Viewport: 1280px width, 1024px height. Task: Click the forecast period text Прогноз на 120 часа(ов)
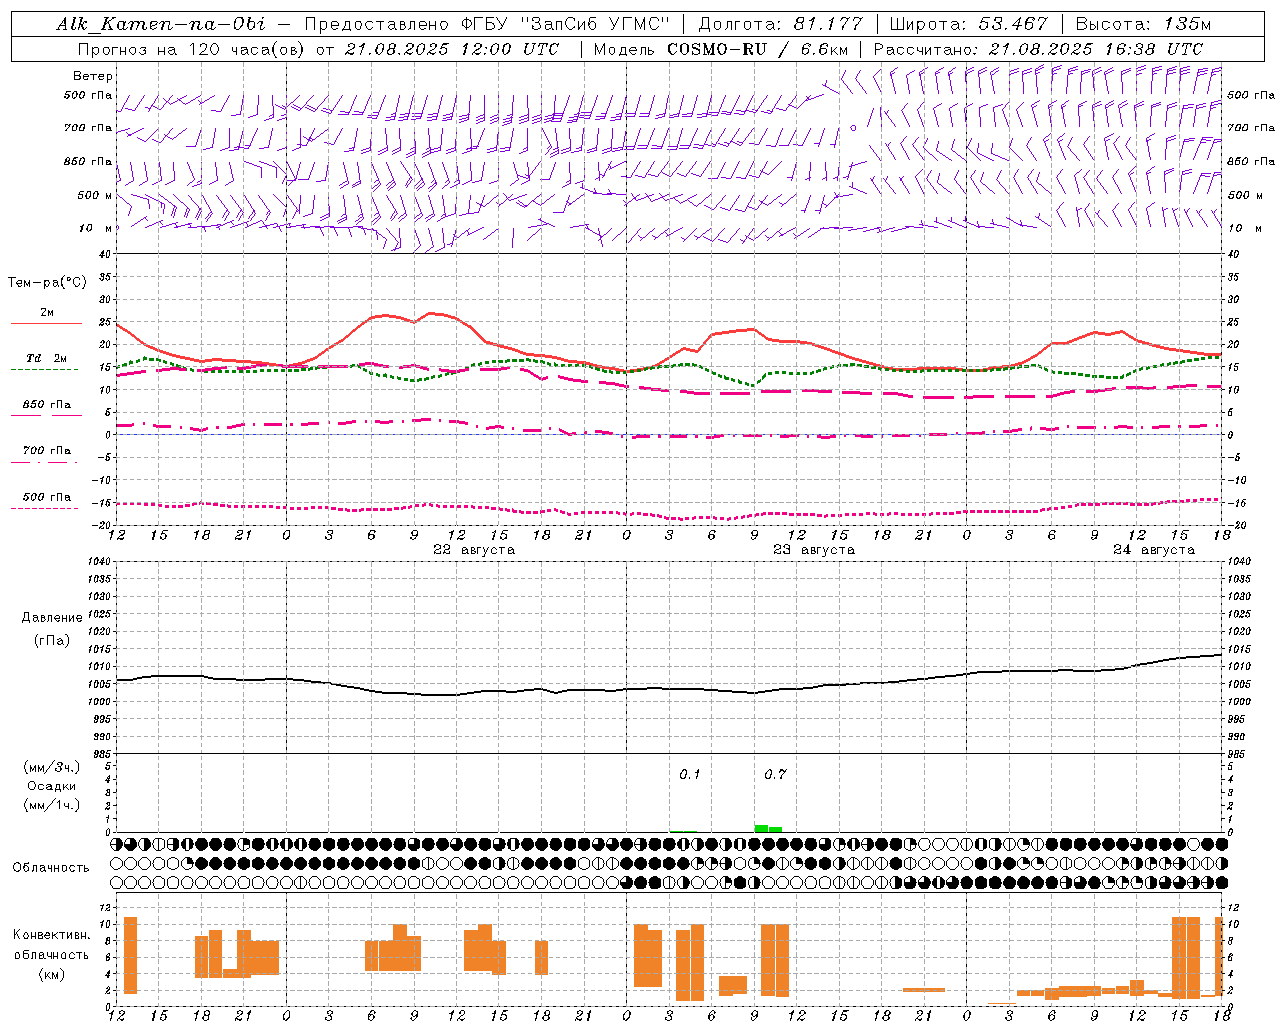[191, 49]
